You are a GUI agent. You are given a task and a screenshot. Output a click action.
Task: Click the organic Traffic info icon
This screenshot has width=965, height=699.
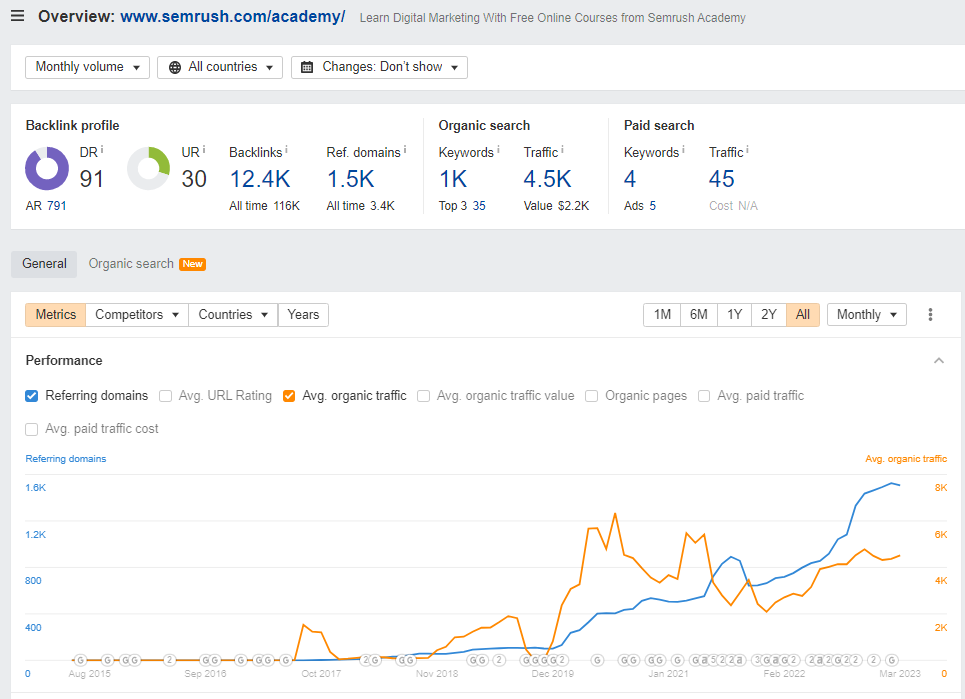point(562,150)
